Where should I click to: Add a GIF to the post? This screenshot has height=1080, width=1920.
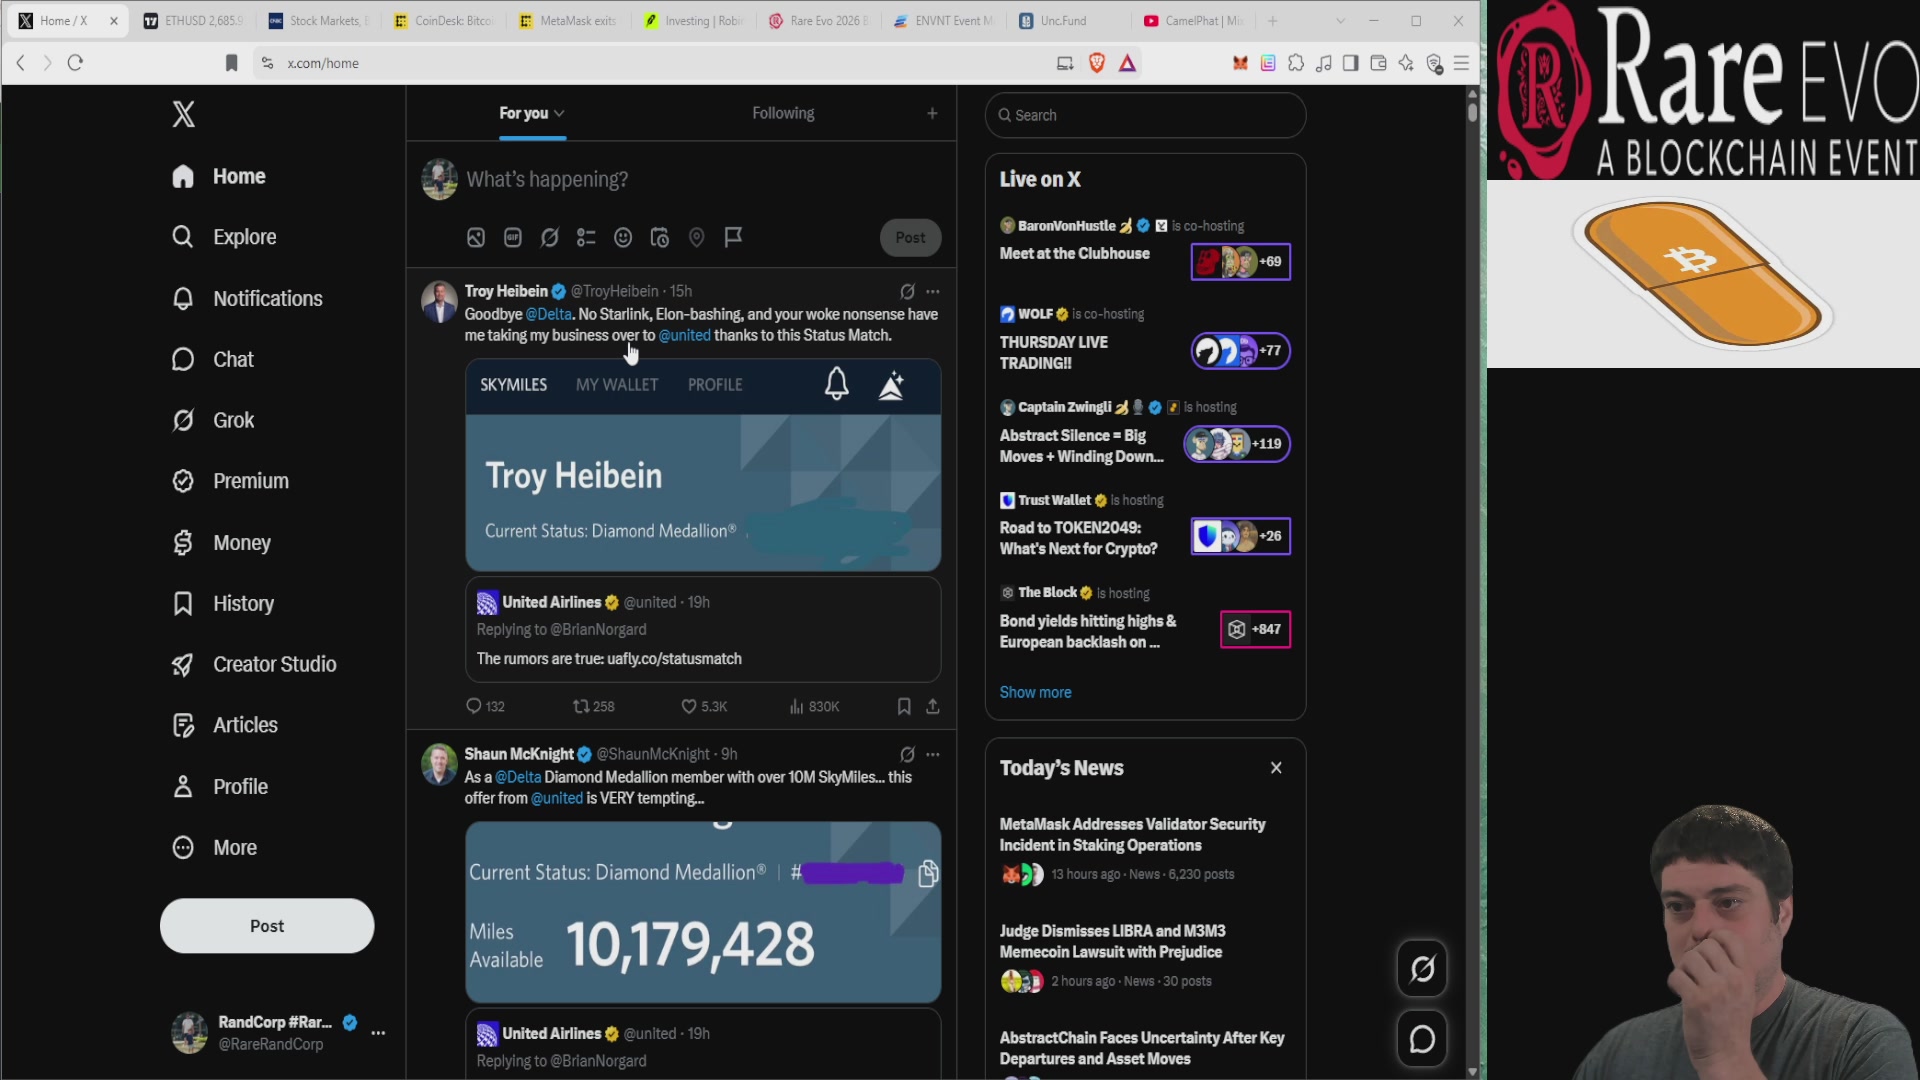pos(513,238)
